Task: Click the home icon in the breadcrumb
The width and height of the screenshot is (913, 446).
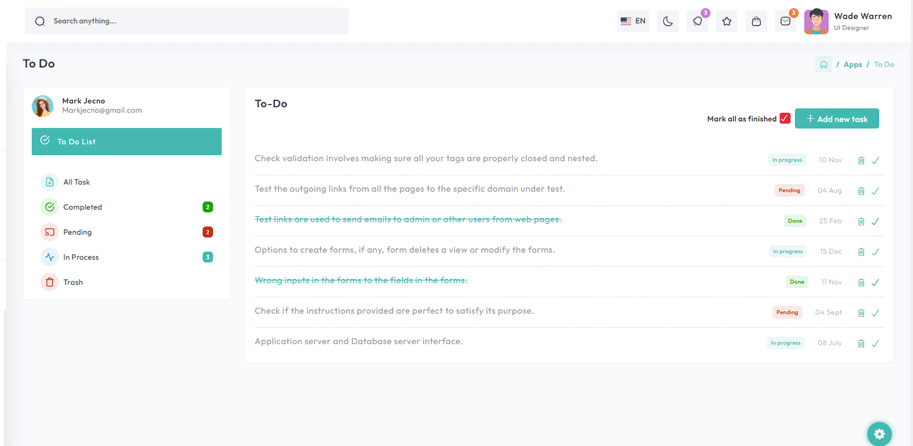Action: click(823, 64)
